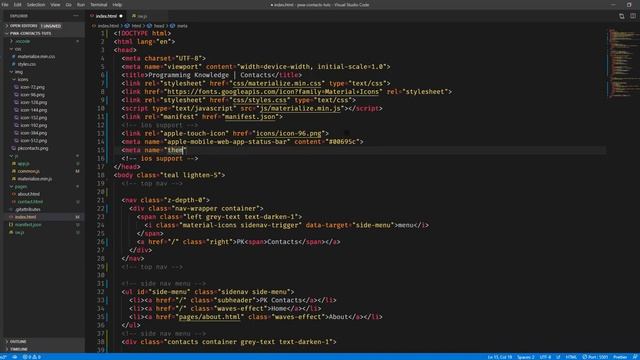This screenshot has width=640, height=360.
Task: Click the unsaved dot on index.html tab
Action: tap(121, 16)
